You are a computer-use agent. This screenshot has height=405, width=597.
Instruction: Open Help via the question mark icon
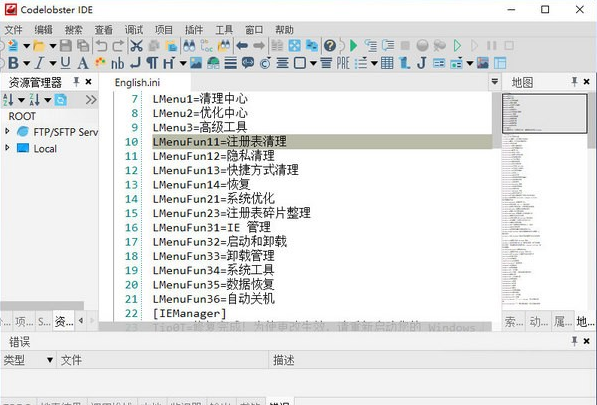point(330,46)
